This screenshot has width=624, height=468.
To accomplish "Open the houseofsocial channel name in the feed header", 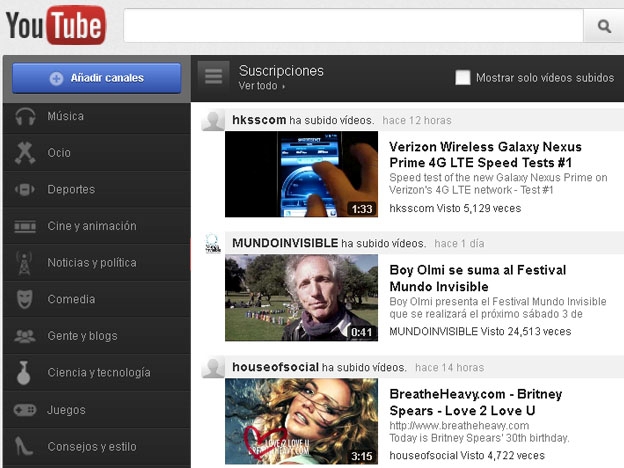I will coord(275,367).
